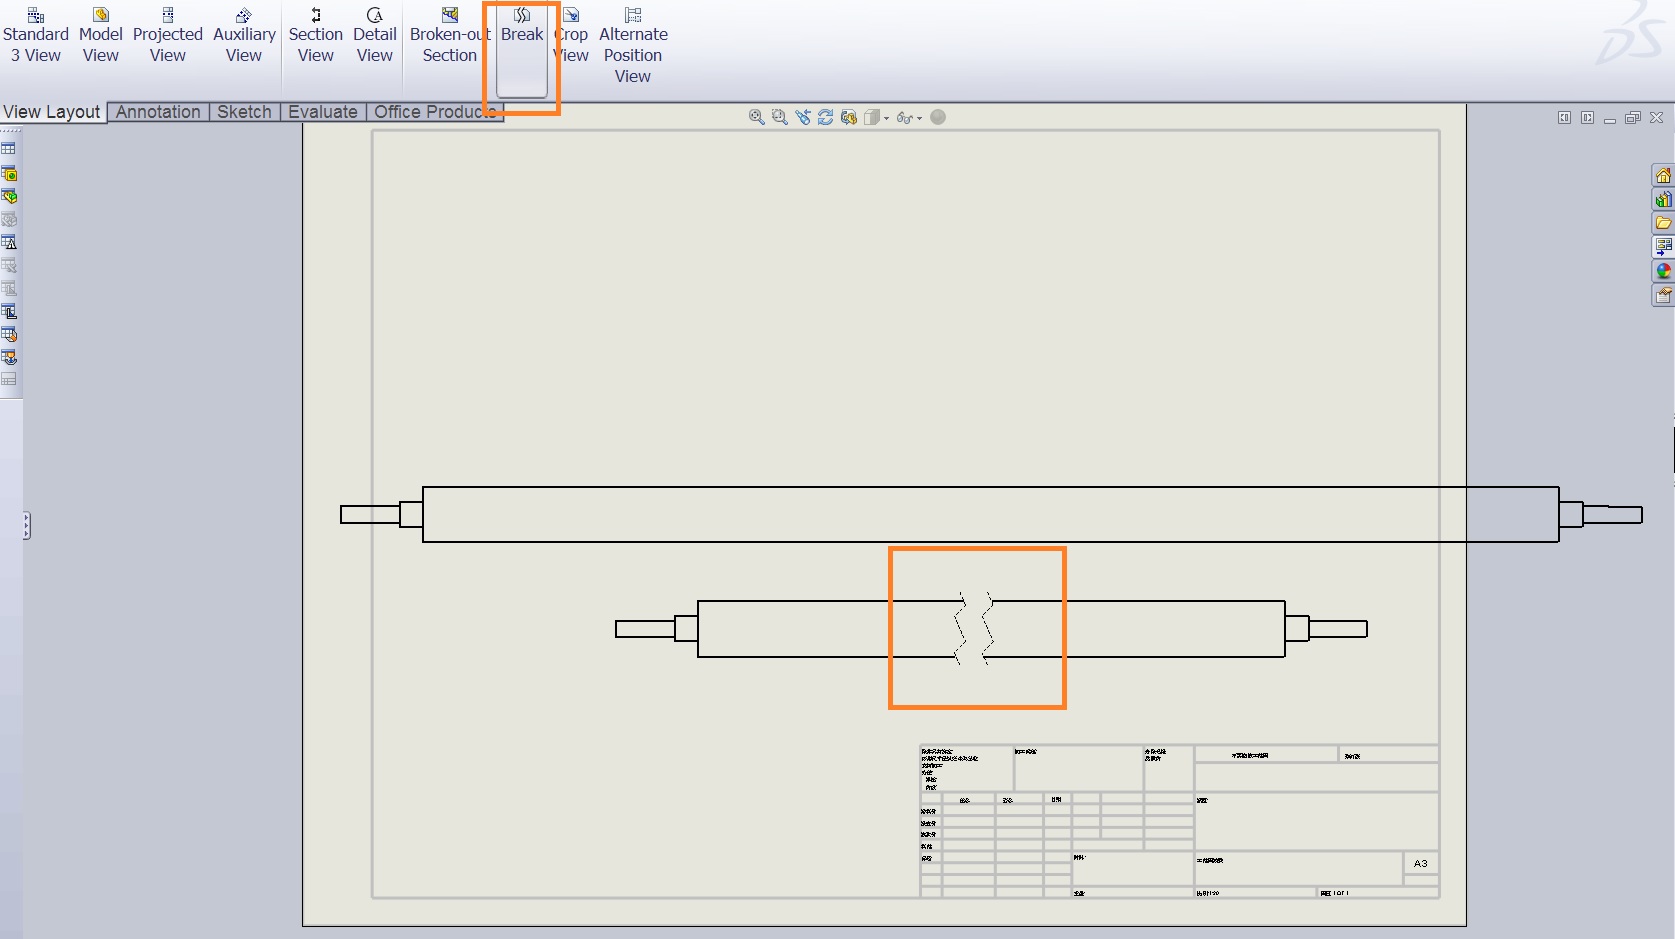Open the Design Library tab

click(x=1663, y=199)
